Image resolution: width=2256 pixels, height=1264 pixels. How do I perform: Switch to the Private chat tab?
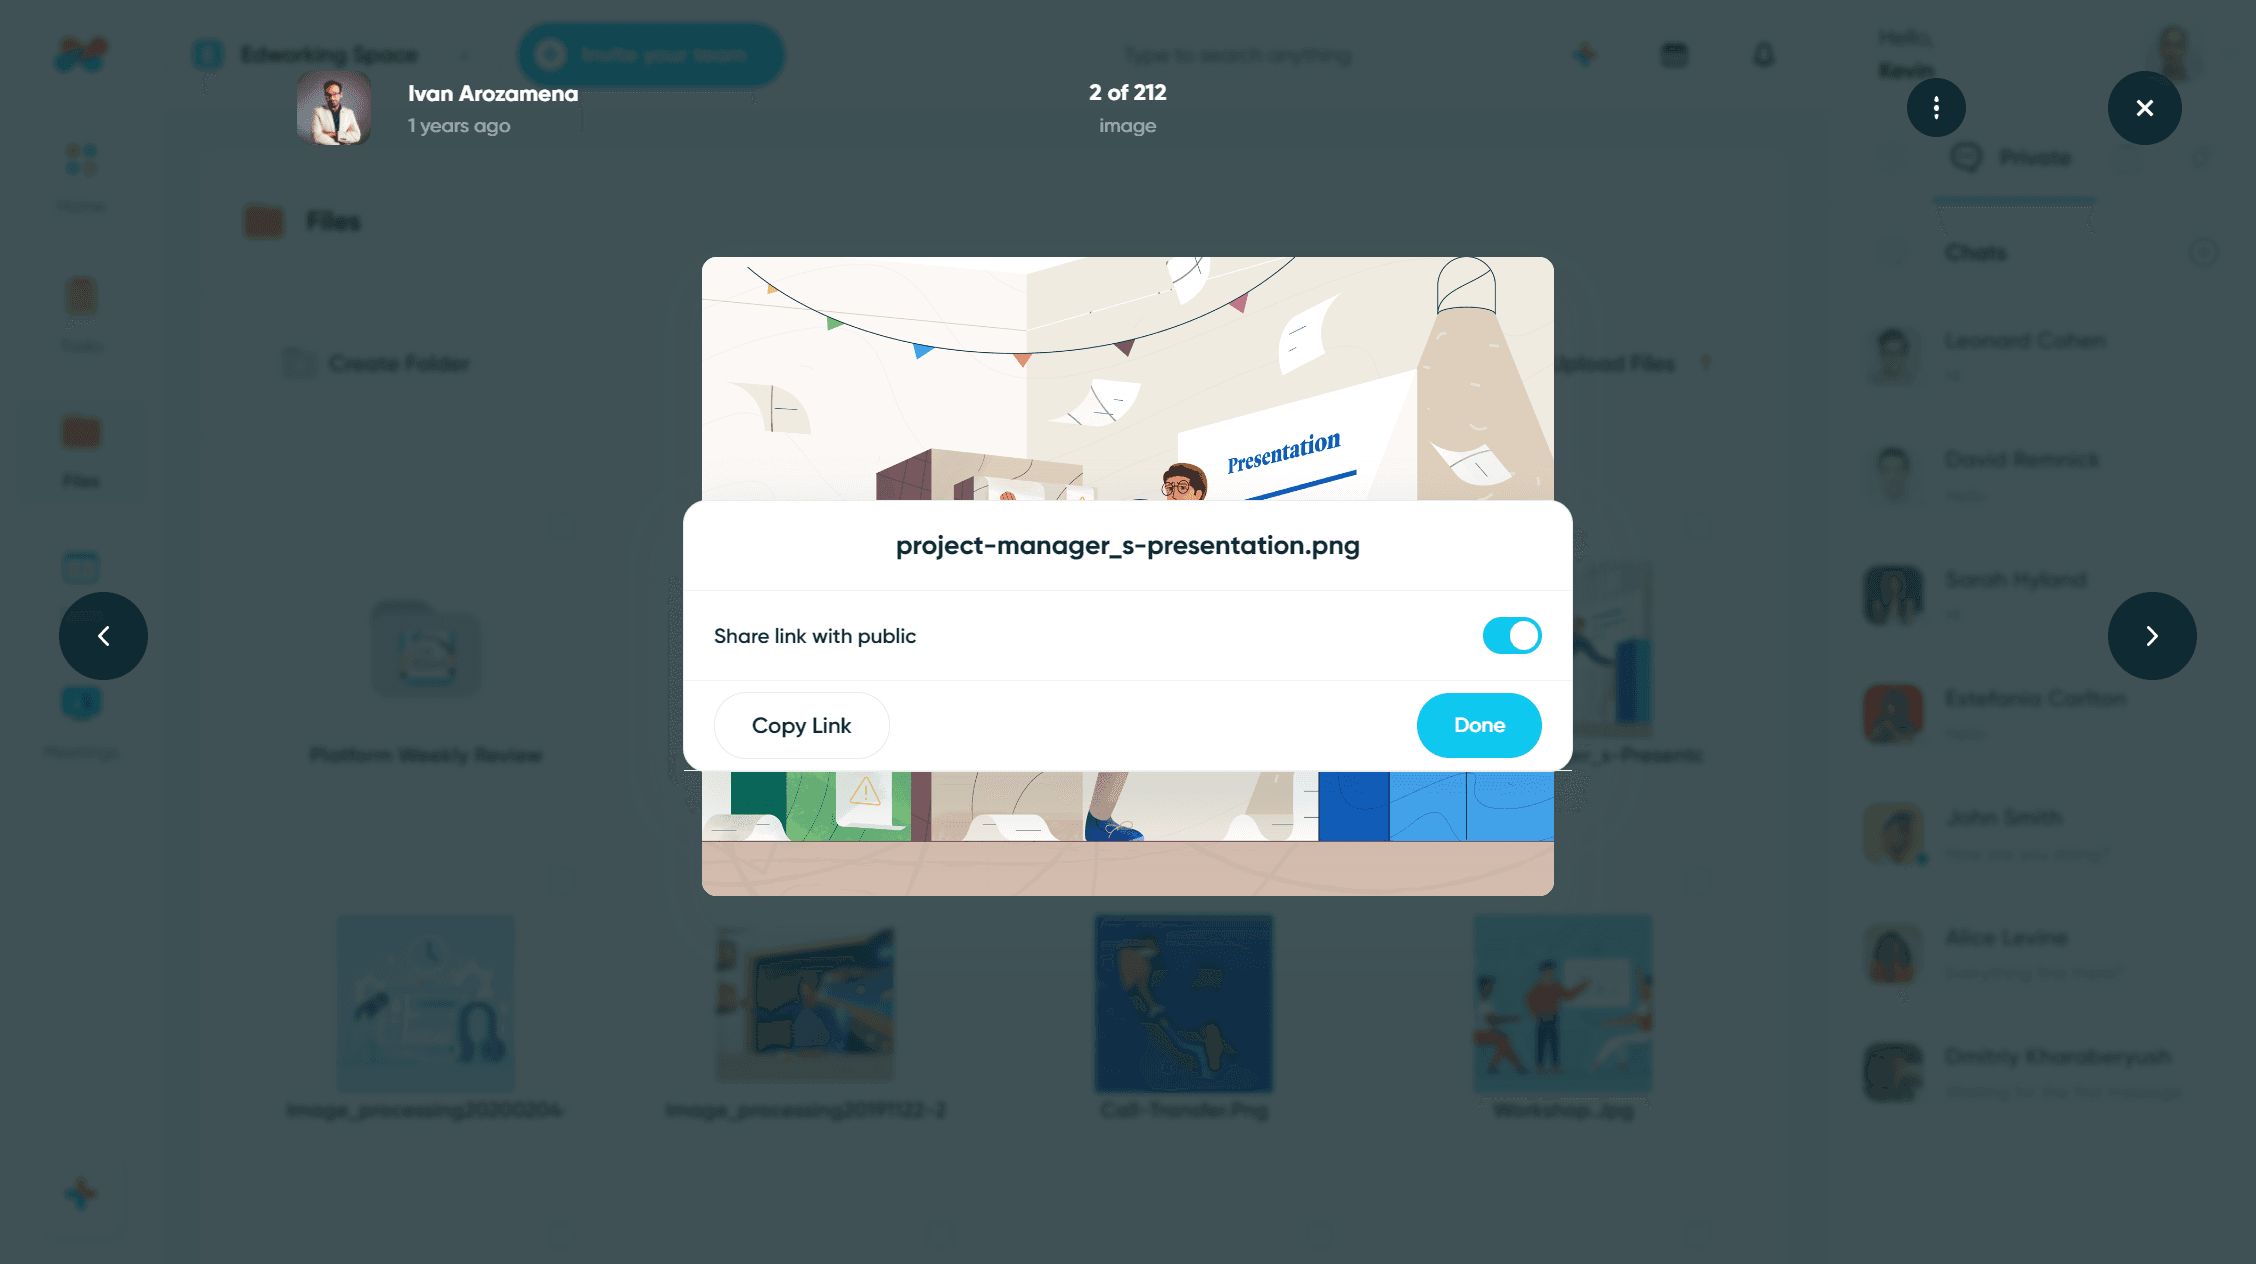coord(2013,158)
